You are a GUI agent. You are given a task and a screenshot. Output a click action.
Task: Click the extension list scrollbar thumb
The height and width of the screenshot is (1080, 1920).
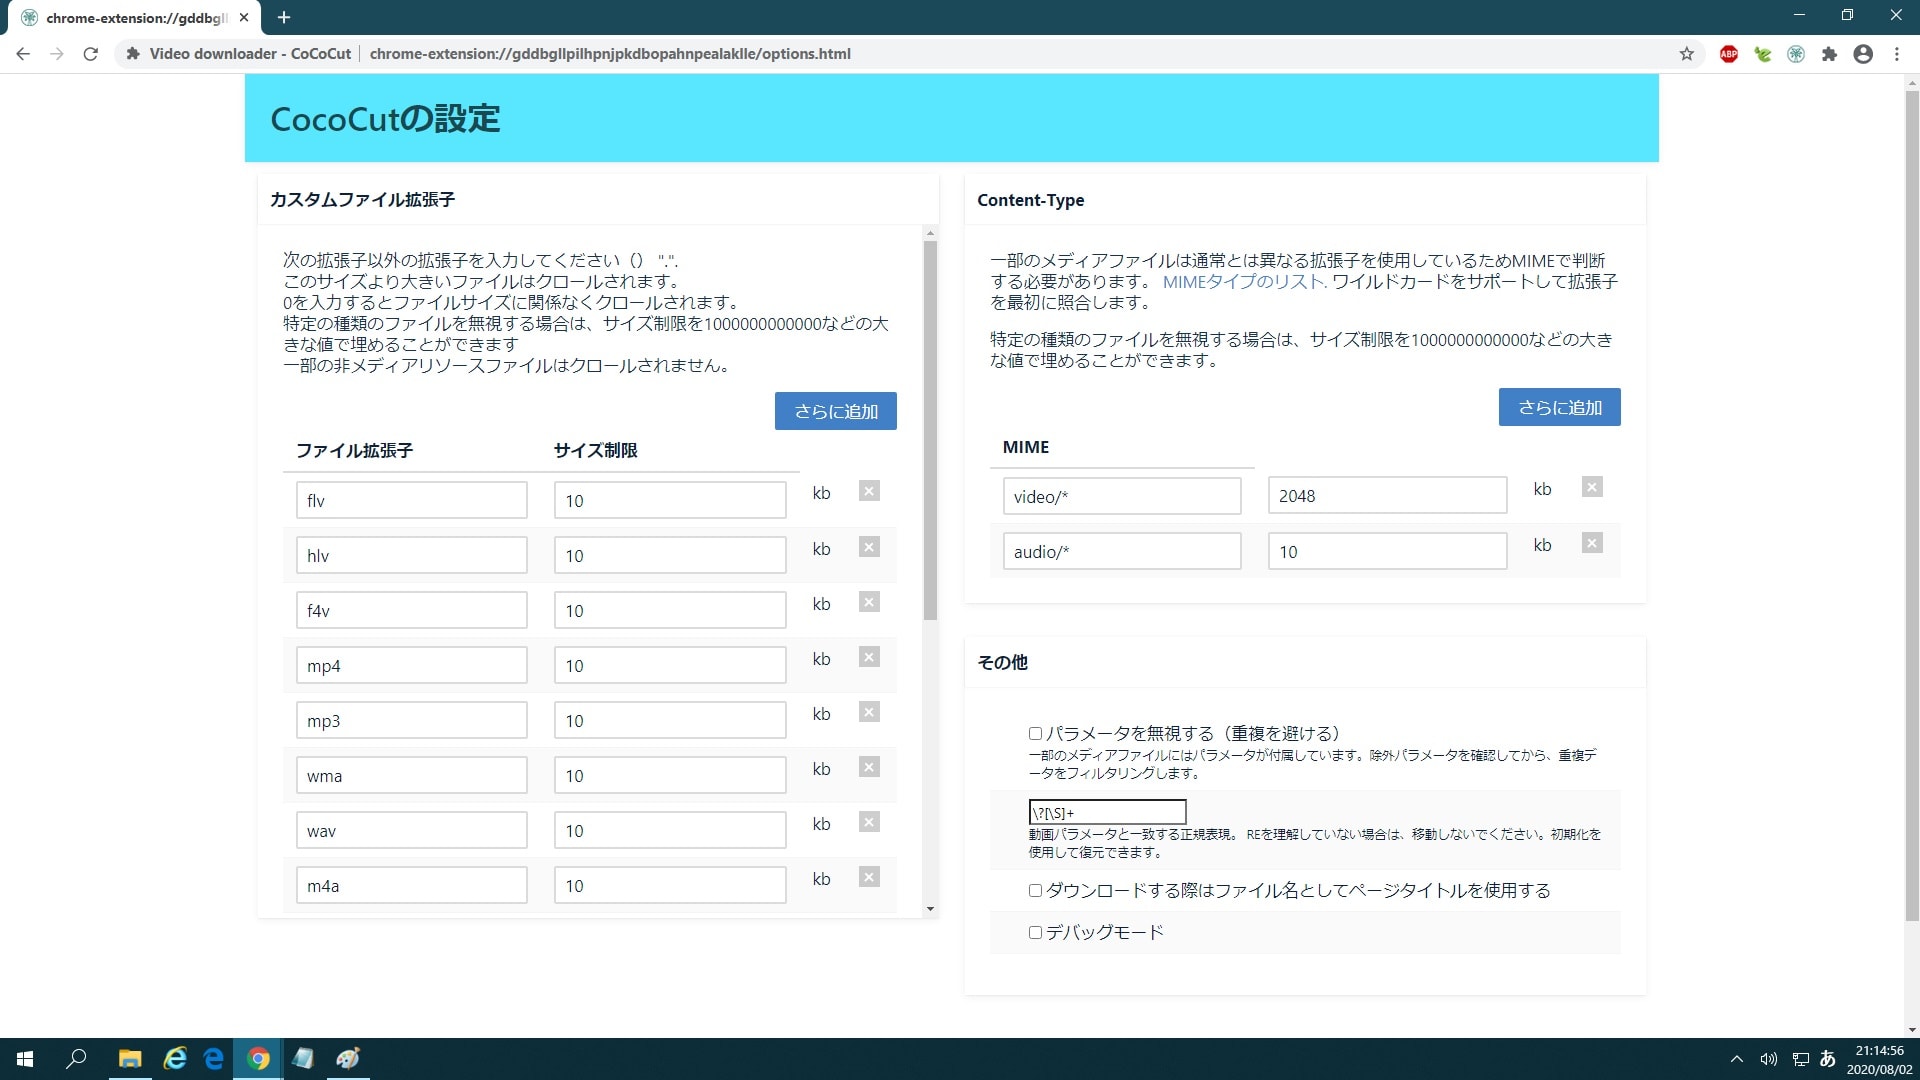coord(930,430)
